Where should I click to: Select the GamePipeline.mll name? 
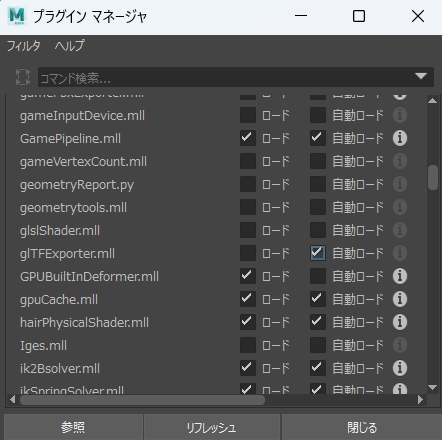coord(70,139)
